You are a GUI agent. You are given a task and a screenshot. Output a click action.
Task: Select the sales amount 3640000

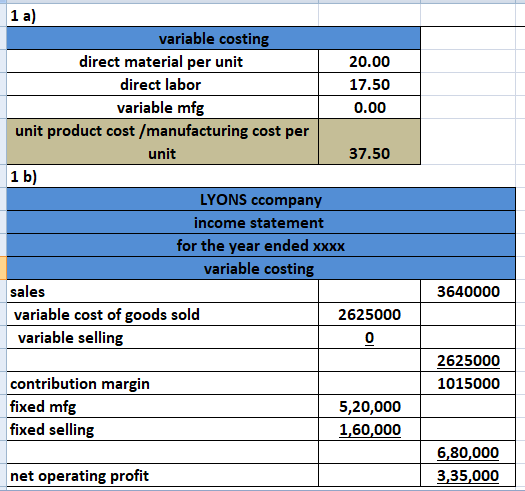click(x=468, y=291)
